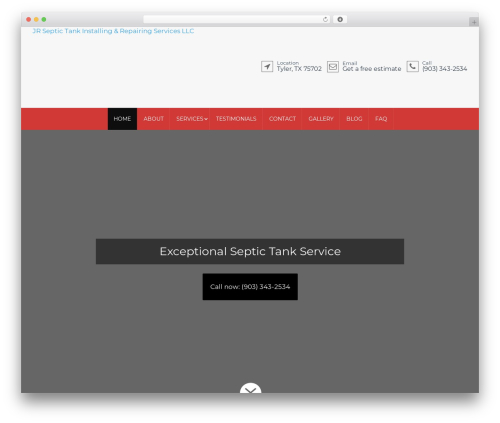The width and height of the screenshot is (500, 423).
Task: Click the browser reload icon
Action: click(x=325, y=19)
